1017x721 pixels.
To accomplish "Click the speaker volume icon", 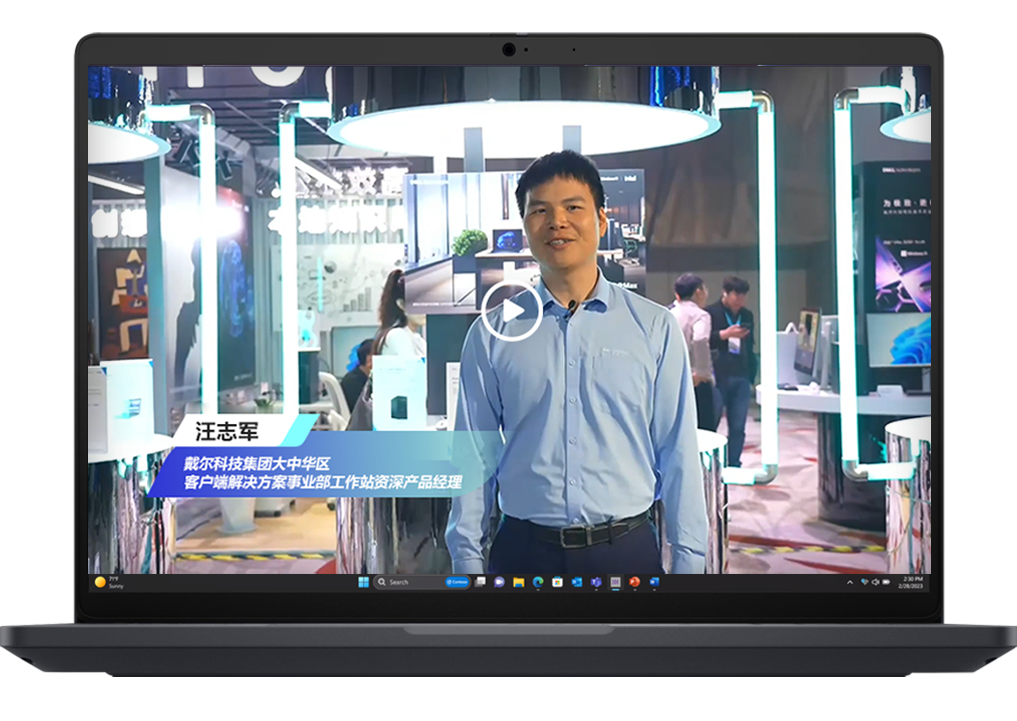I will click(875, 582).
